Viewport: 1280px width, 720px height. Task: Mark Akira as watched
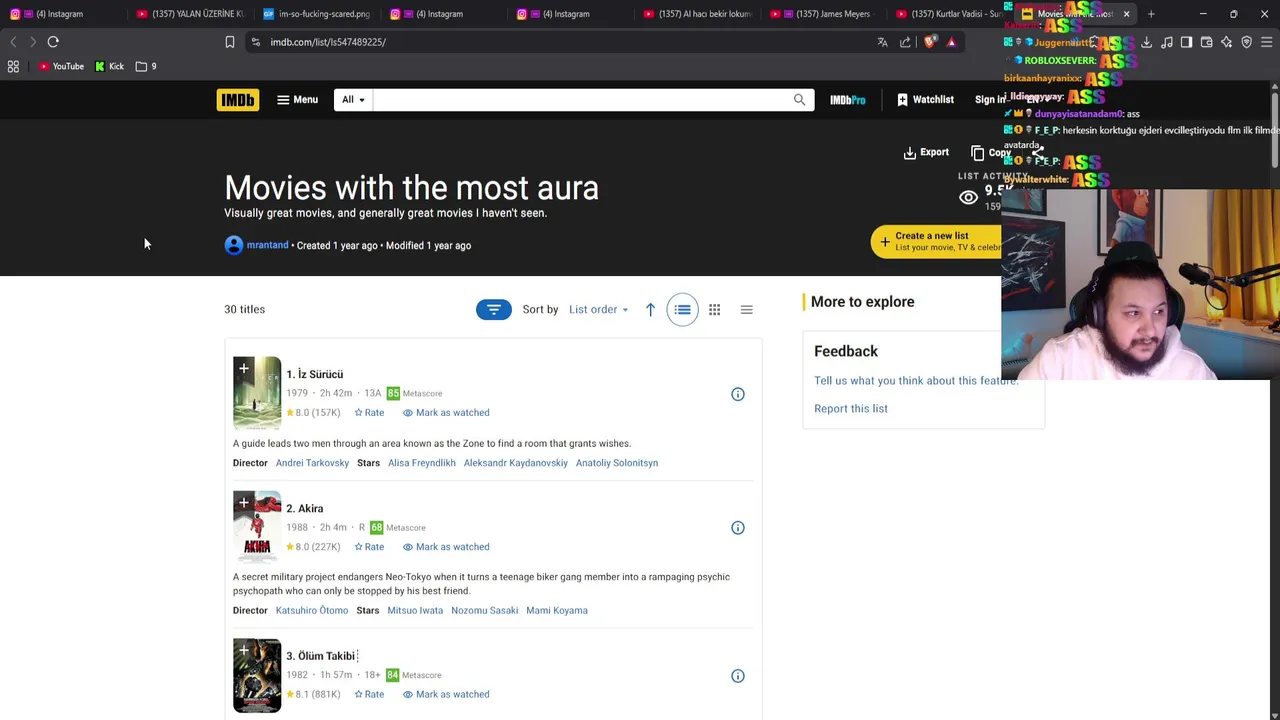(x=446, y=546)
